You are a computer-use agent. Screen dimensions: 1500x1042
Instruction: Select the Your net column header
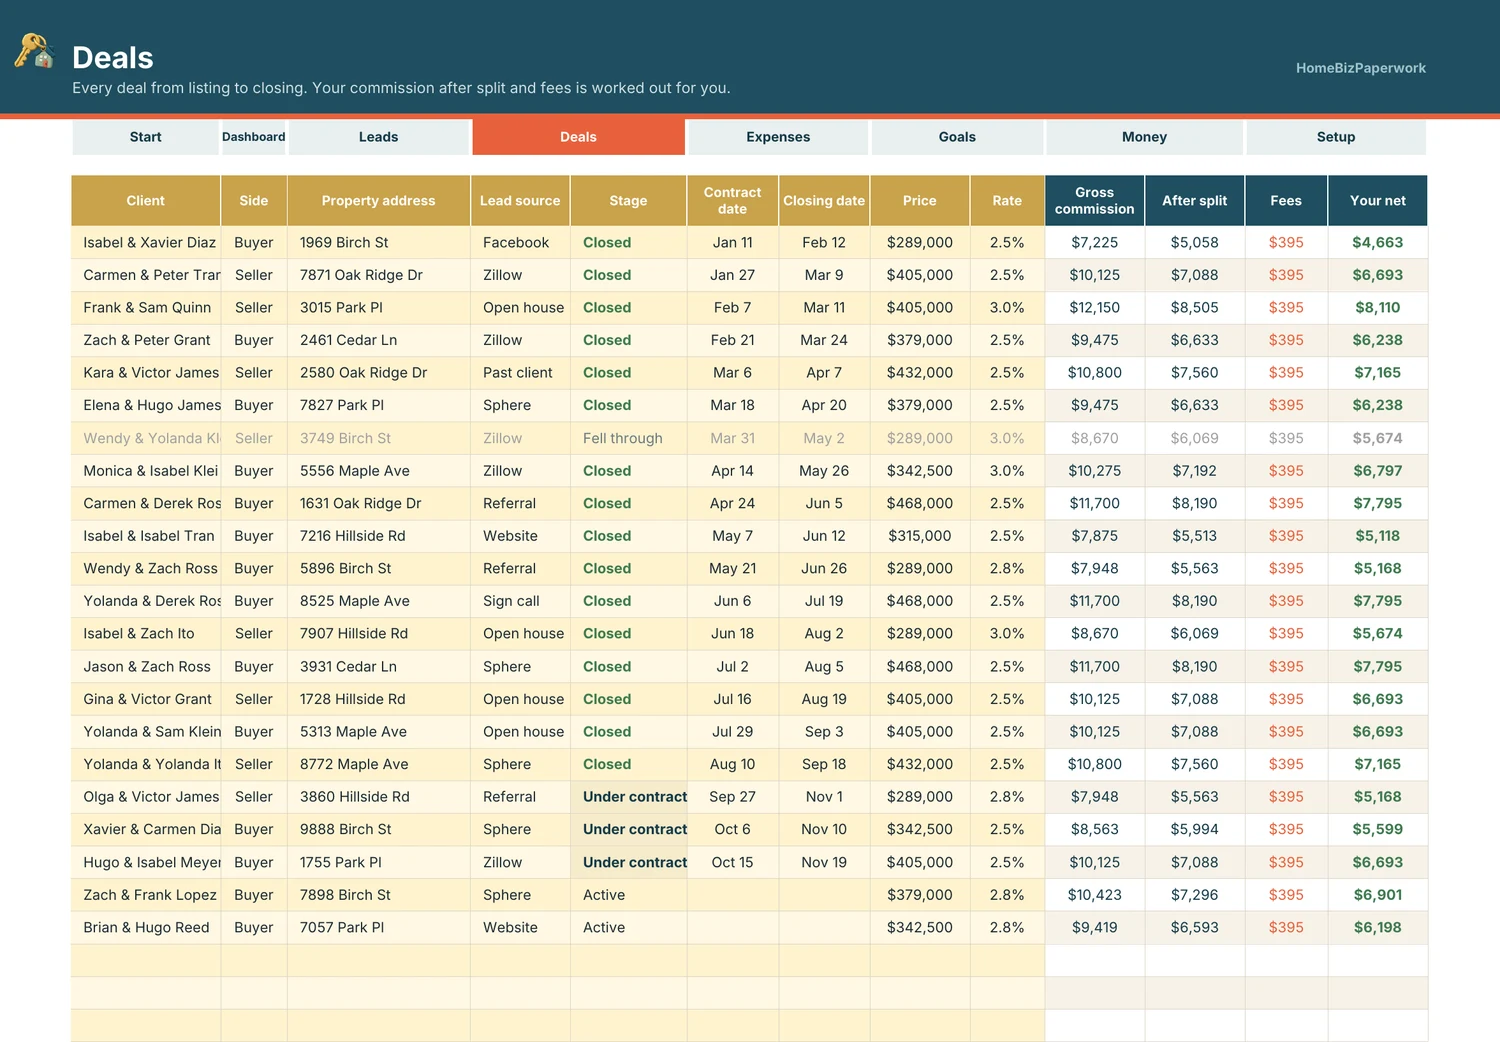pyautogui.click(x=1378, y=200)
